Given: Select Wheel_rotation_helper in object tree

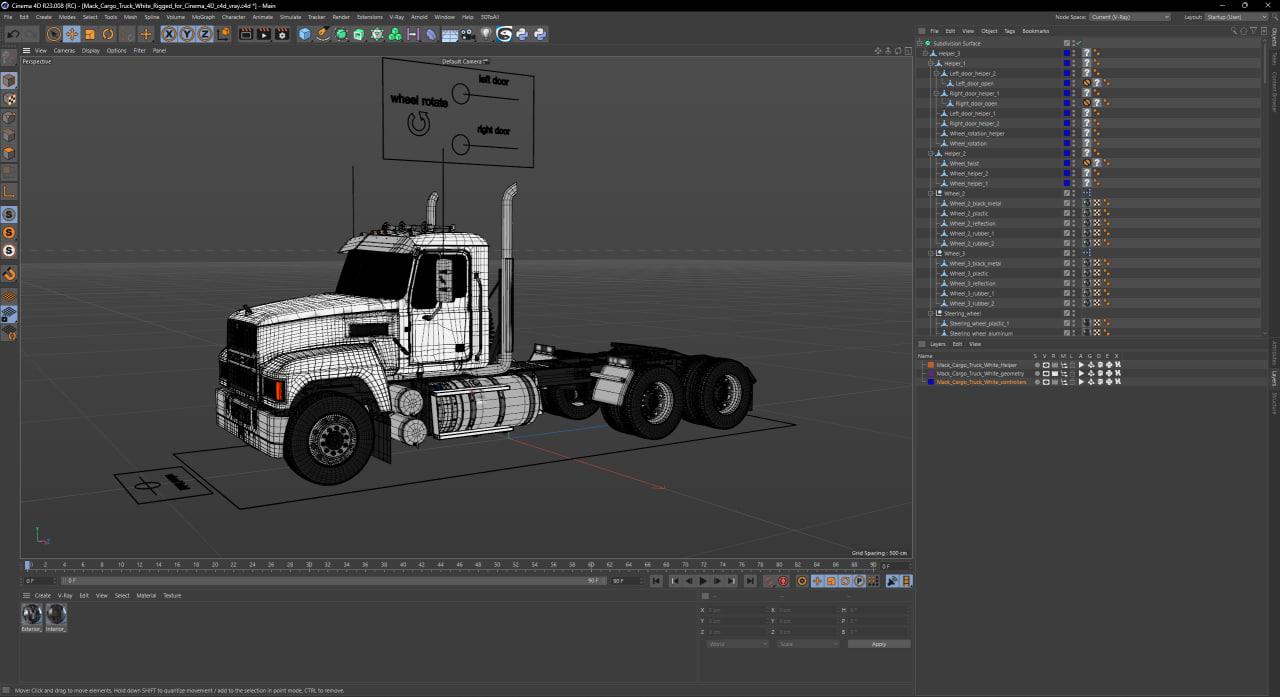Looking at the screenshot, I should [x=977, y=133].
